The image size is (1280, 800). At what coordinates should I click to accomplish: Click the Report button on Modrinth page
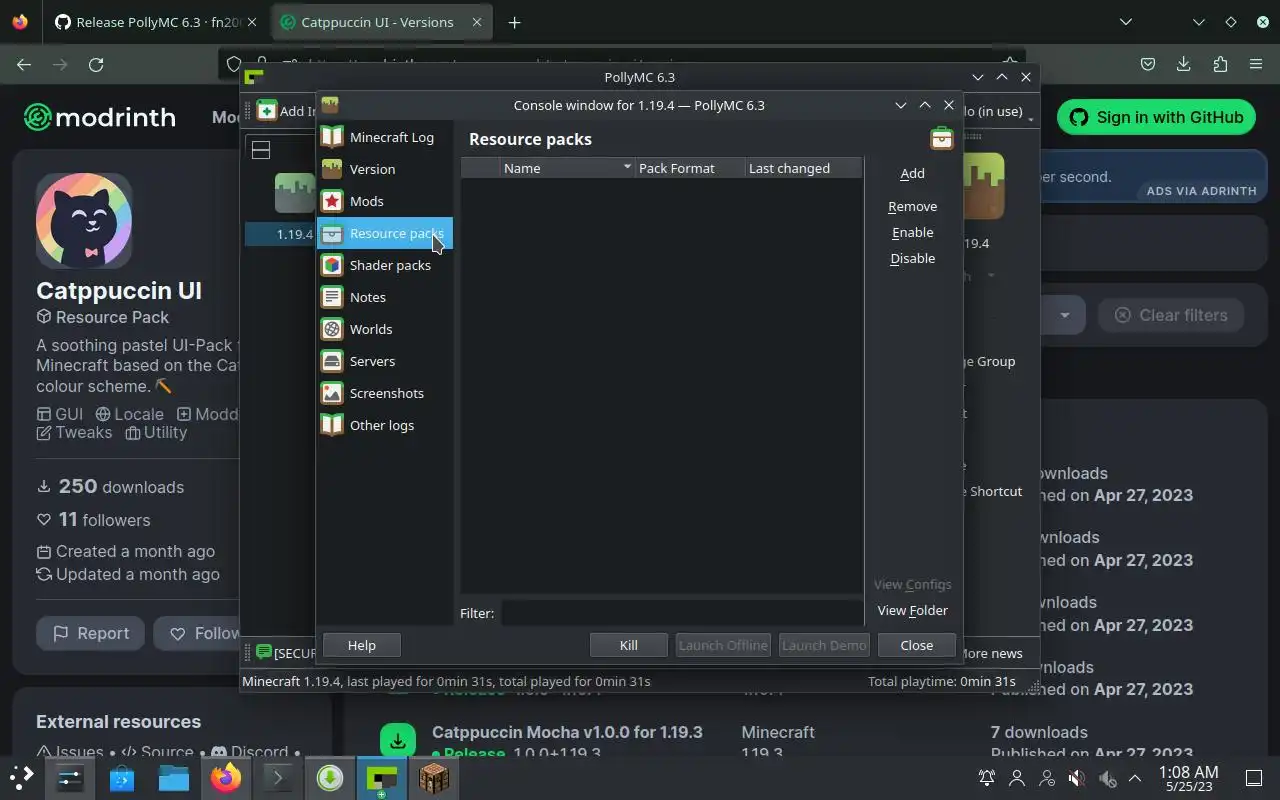(91, 633)
